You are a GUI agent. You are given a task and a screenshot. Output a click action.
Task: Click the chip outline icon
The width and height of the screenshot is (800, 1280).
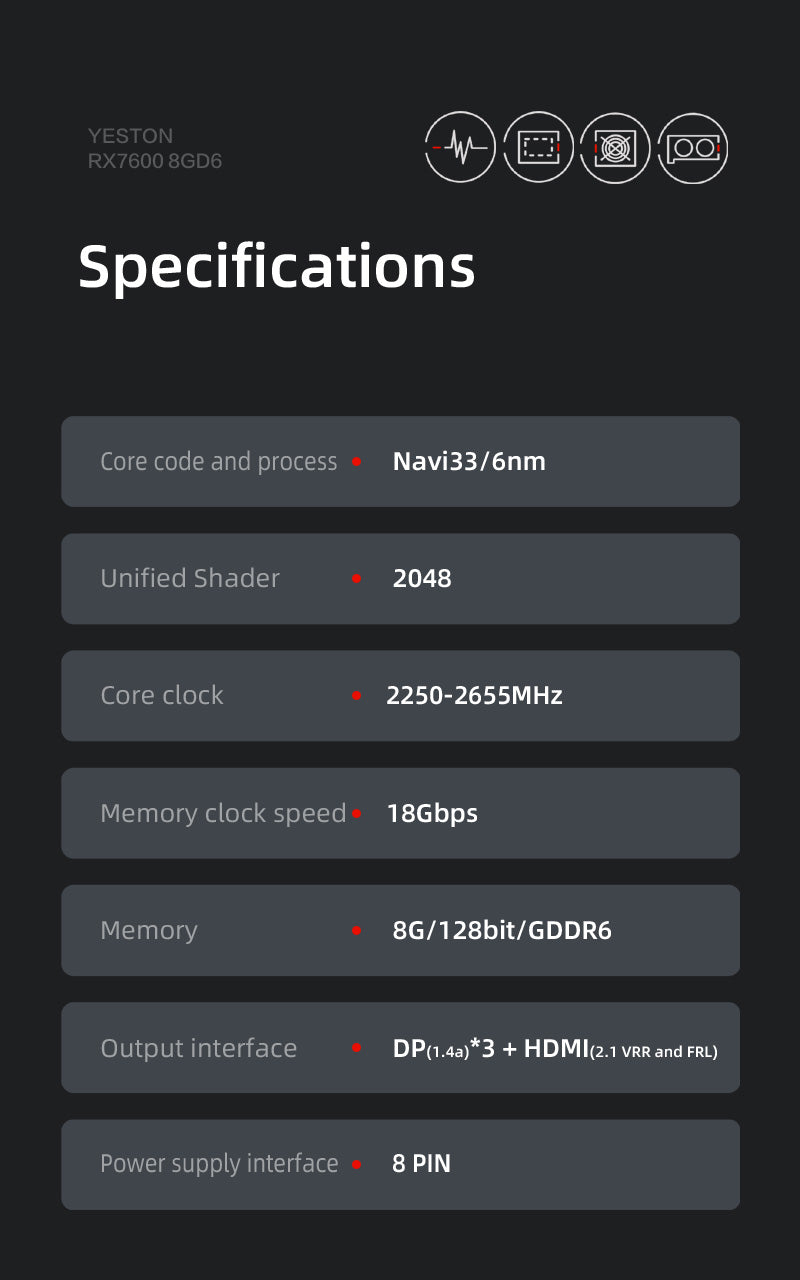[538, 148]
